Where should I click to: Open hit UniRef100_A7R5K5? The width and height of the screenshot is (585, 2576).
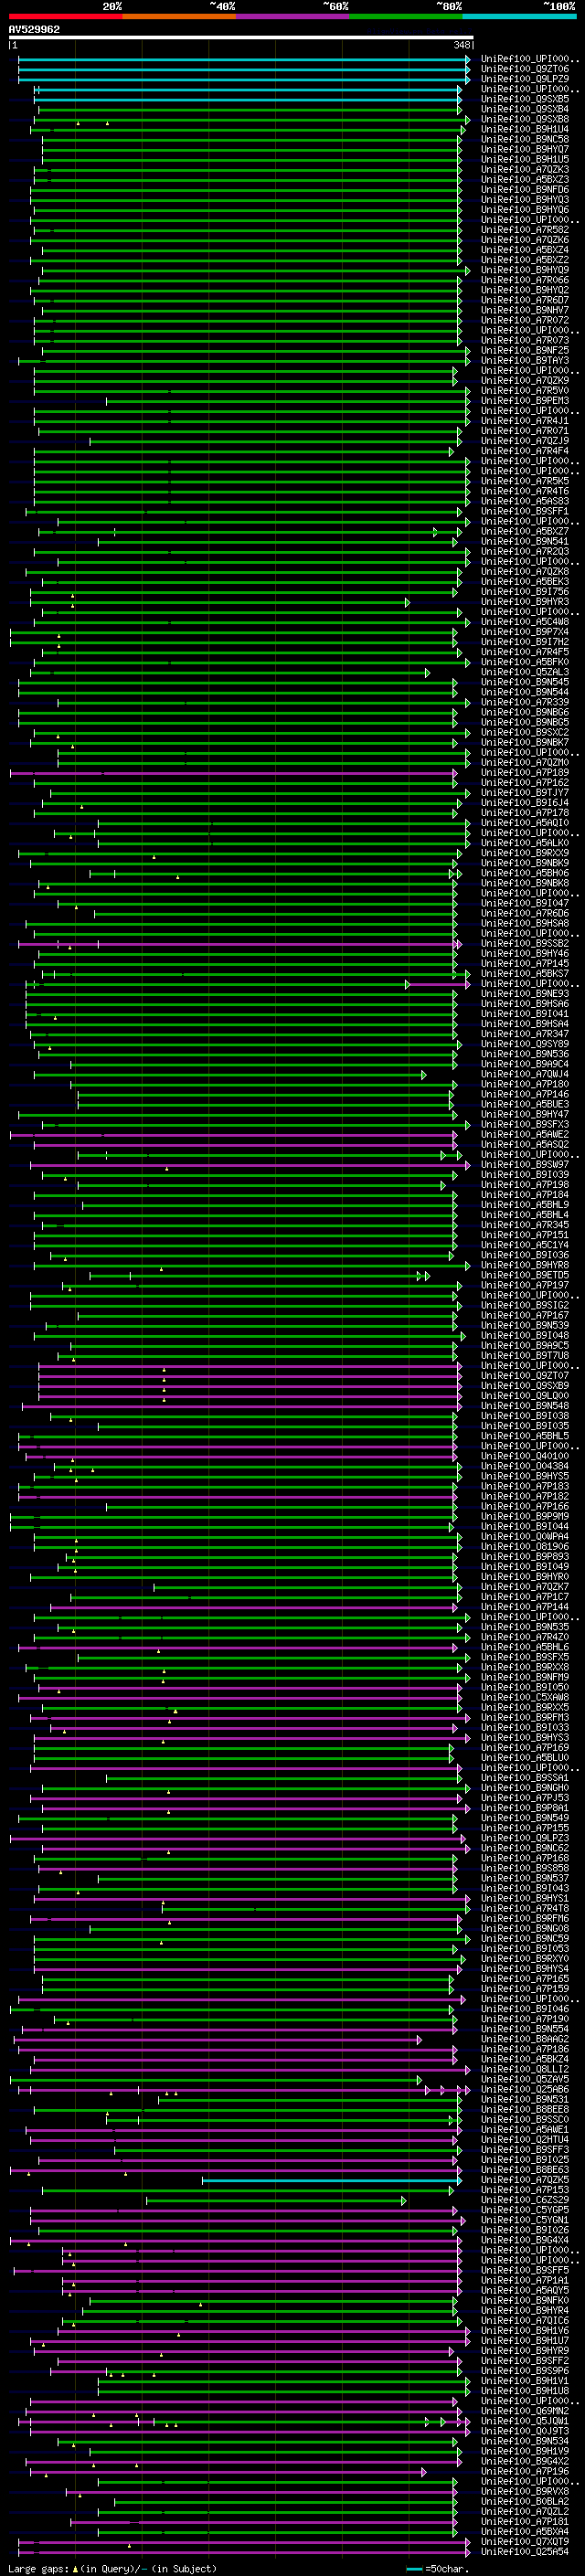point(525,481)
